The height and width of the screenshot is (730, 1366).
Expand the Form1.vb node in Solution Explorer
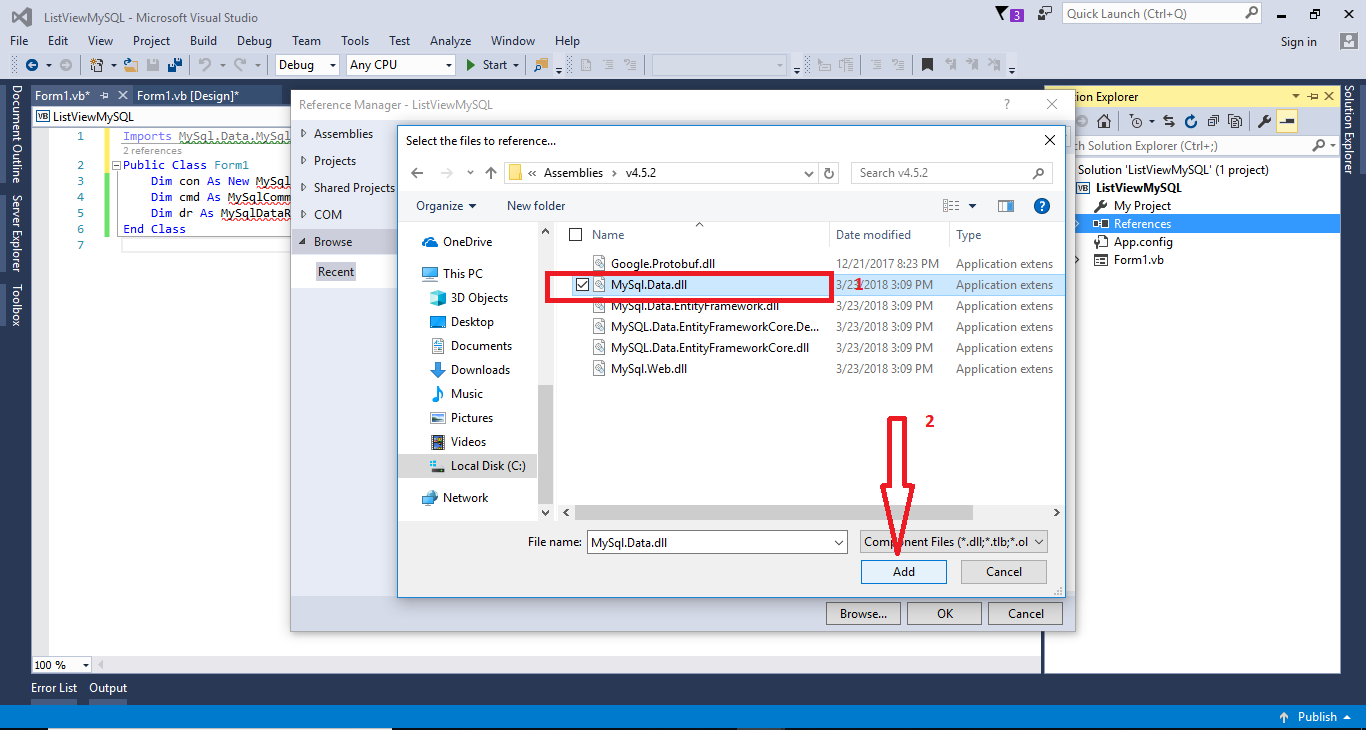tap(1077, 260)
